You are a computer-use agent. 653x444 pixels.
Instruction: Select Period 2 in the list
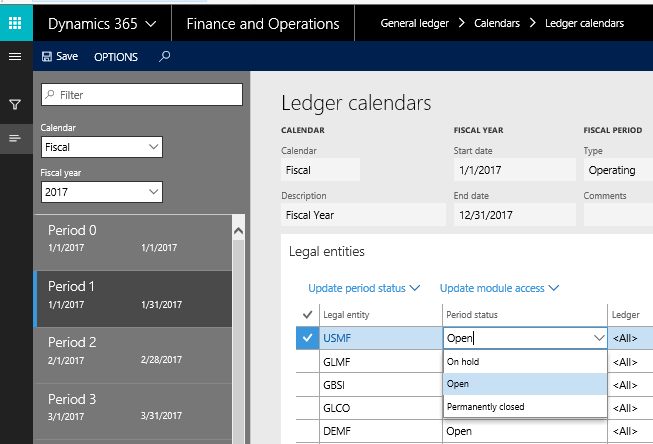pos(133,355)
